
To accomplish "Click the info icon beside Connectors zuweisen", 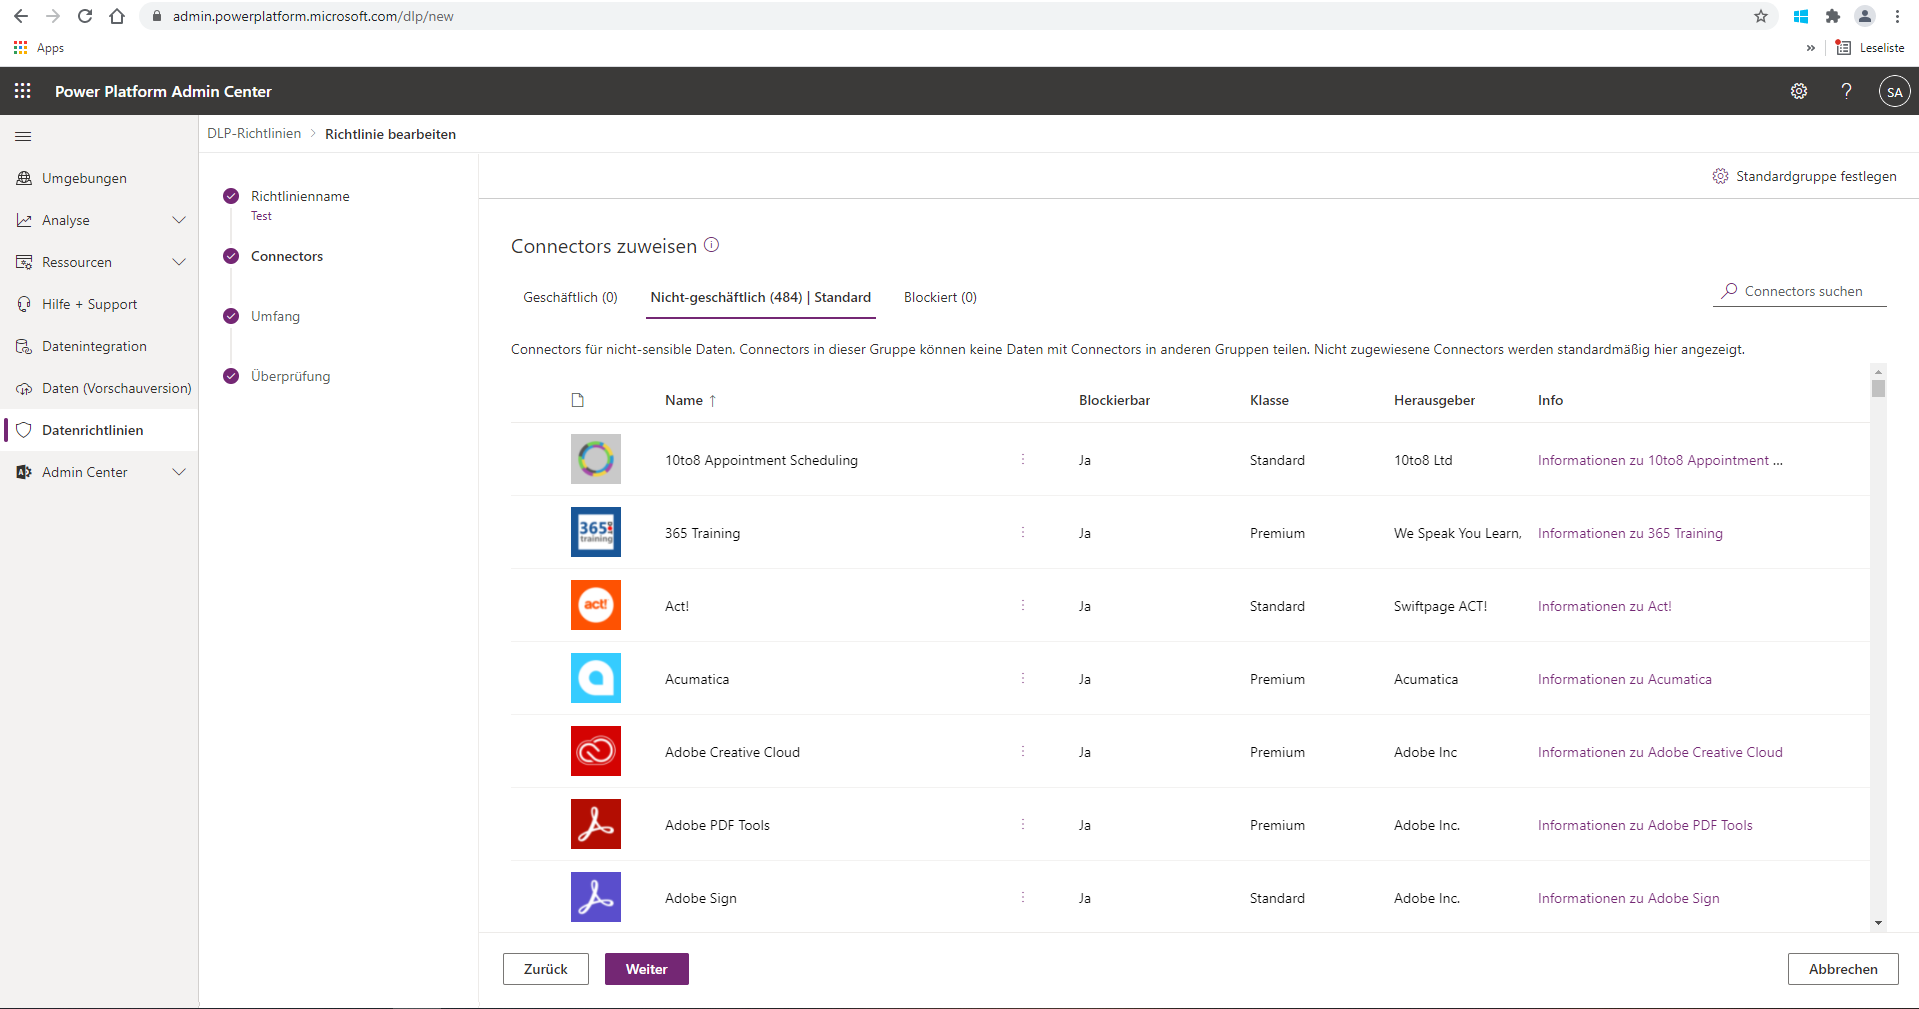I will point(712,245).
